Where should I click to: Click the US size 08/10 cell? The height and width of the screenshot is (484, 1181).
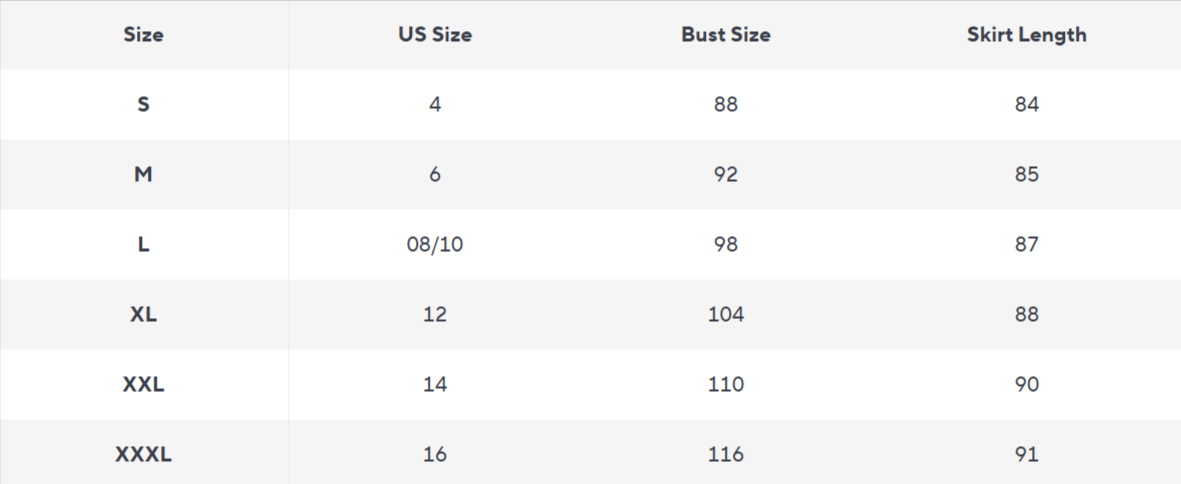(x=435, y=244)
